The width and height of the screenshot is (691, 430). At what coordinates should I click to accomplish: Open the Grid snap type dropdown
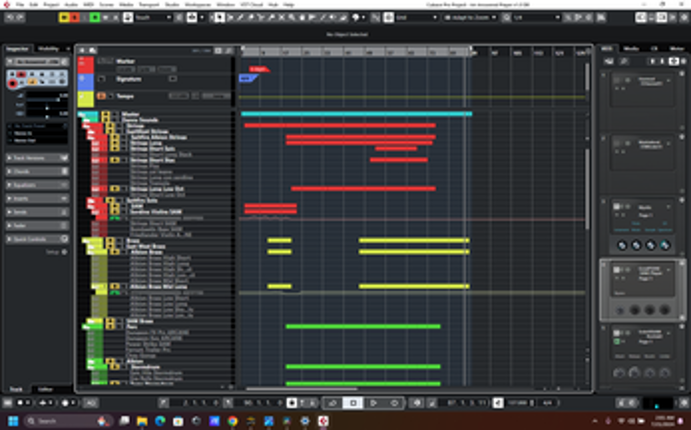point(416,18)
